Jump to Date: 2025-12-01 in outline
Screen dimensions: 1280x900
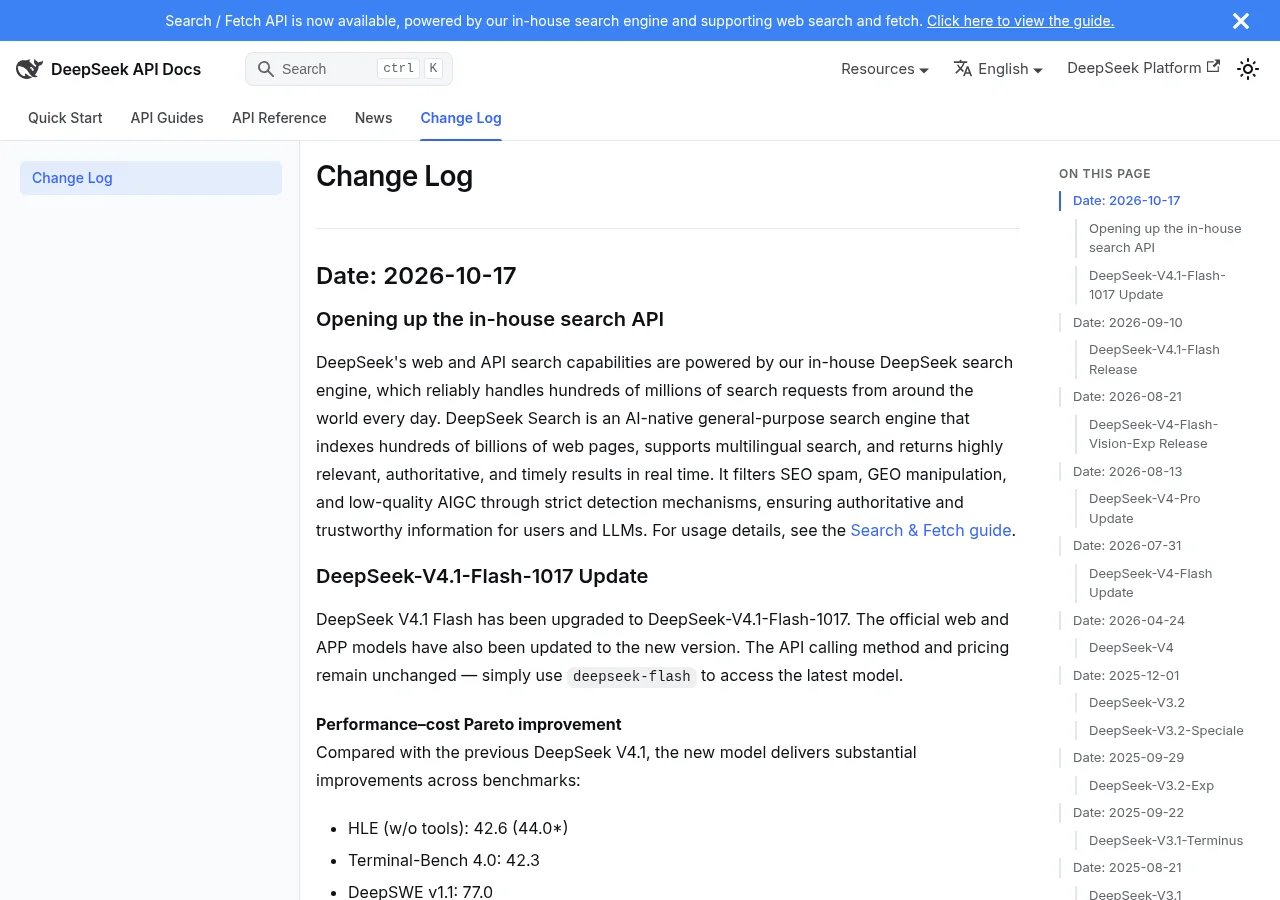[1126, 675]
